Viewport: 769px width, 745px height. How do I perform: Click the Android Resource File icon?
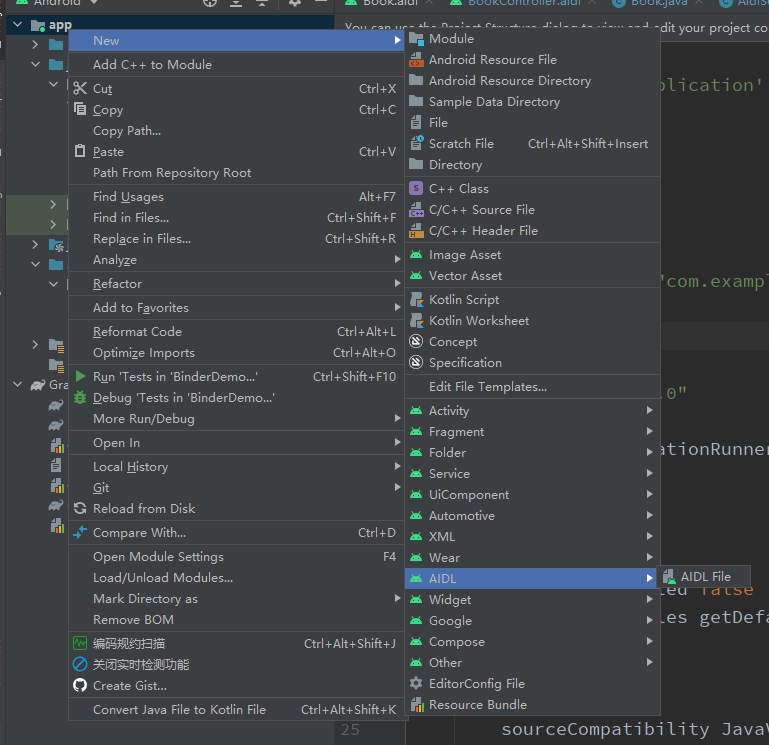coord(416,60)
